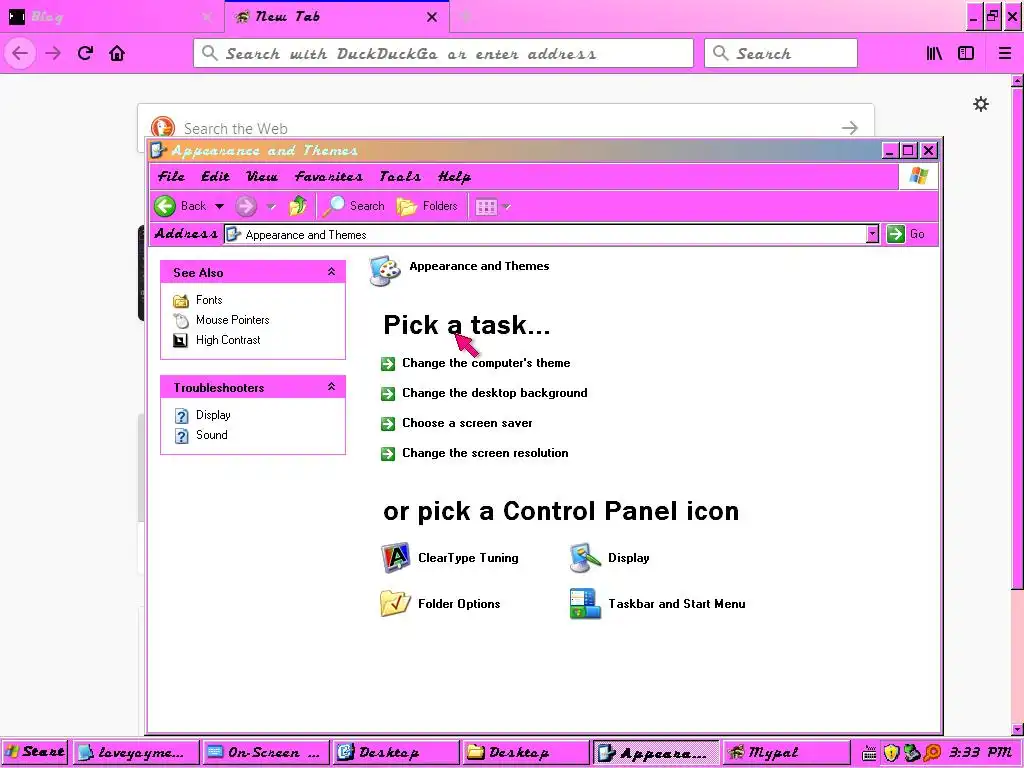Image resolution: width=1024 pixels, height=768 pixels.
Task: Click the green Go button
Action: tap(906, 234)
